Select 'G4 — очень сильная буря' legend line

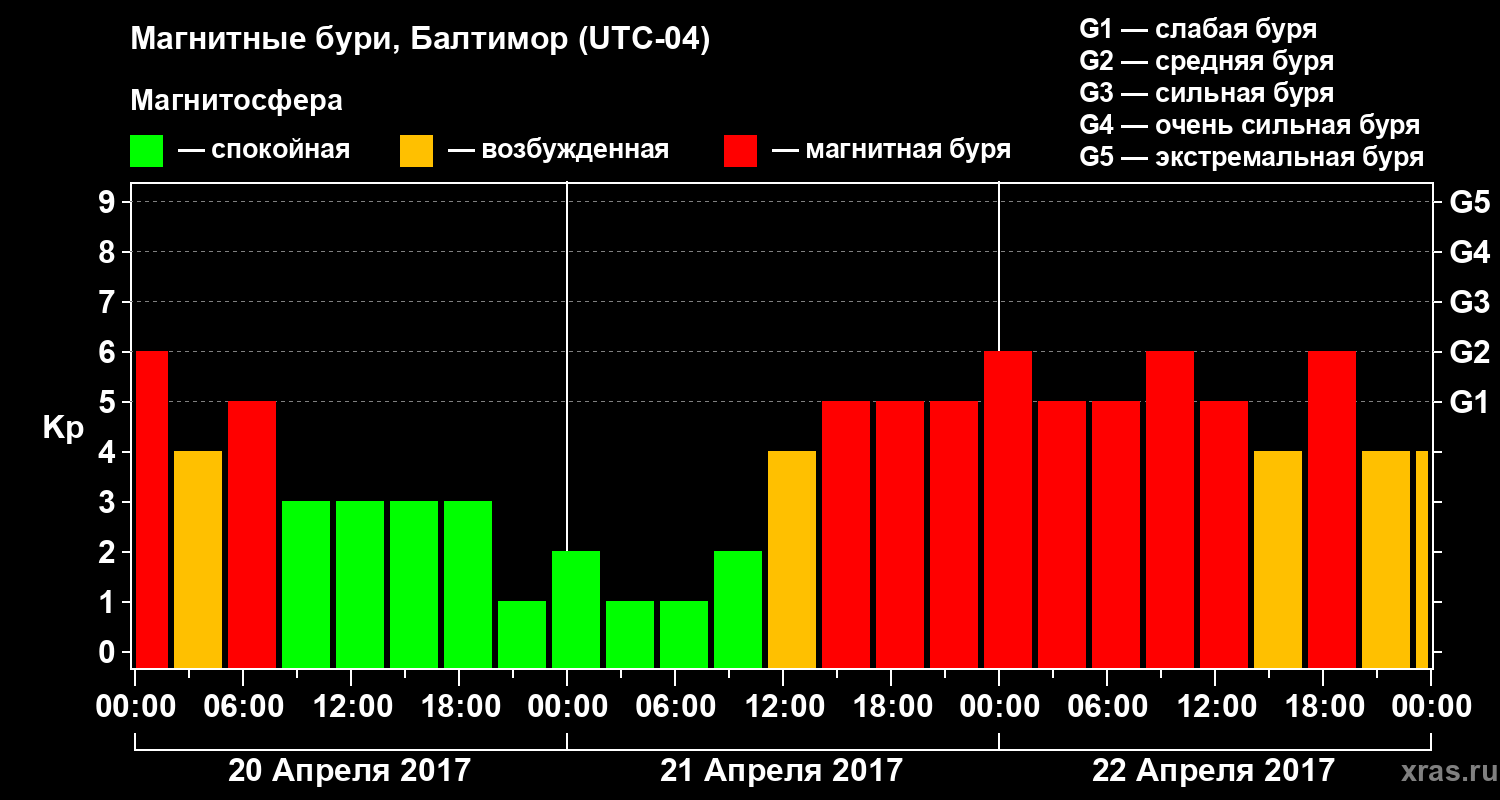point(1250,125)
